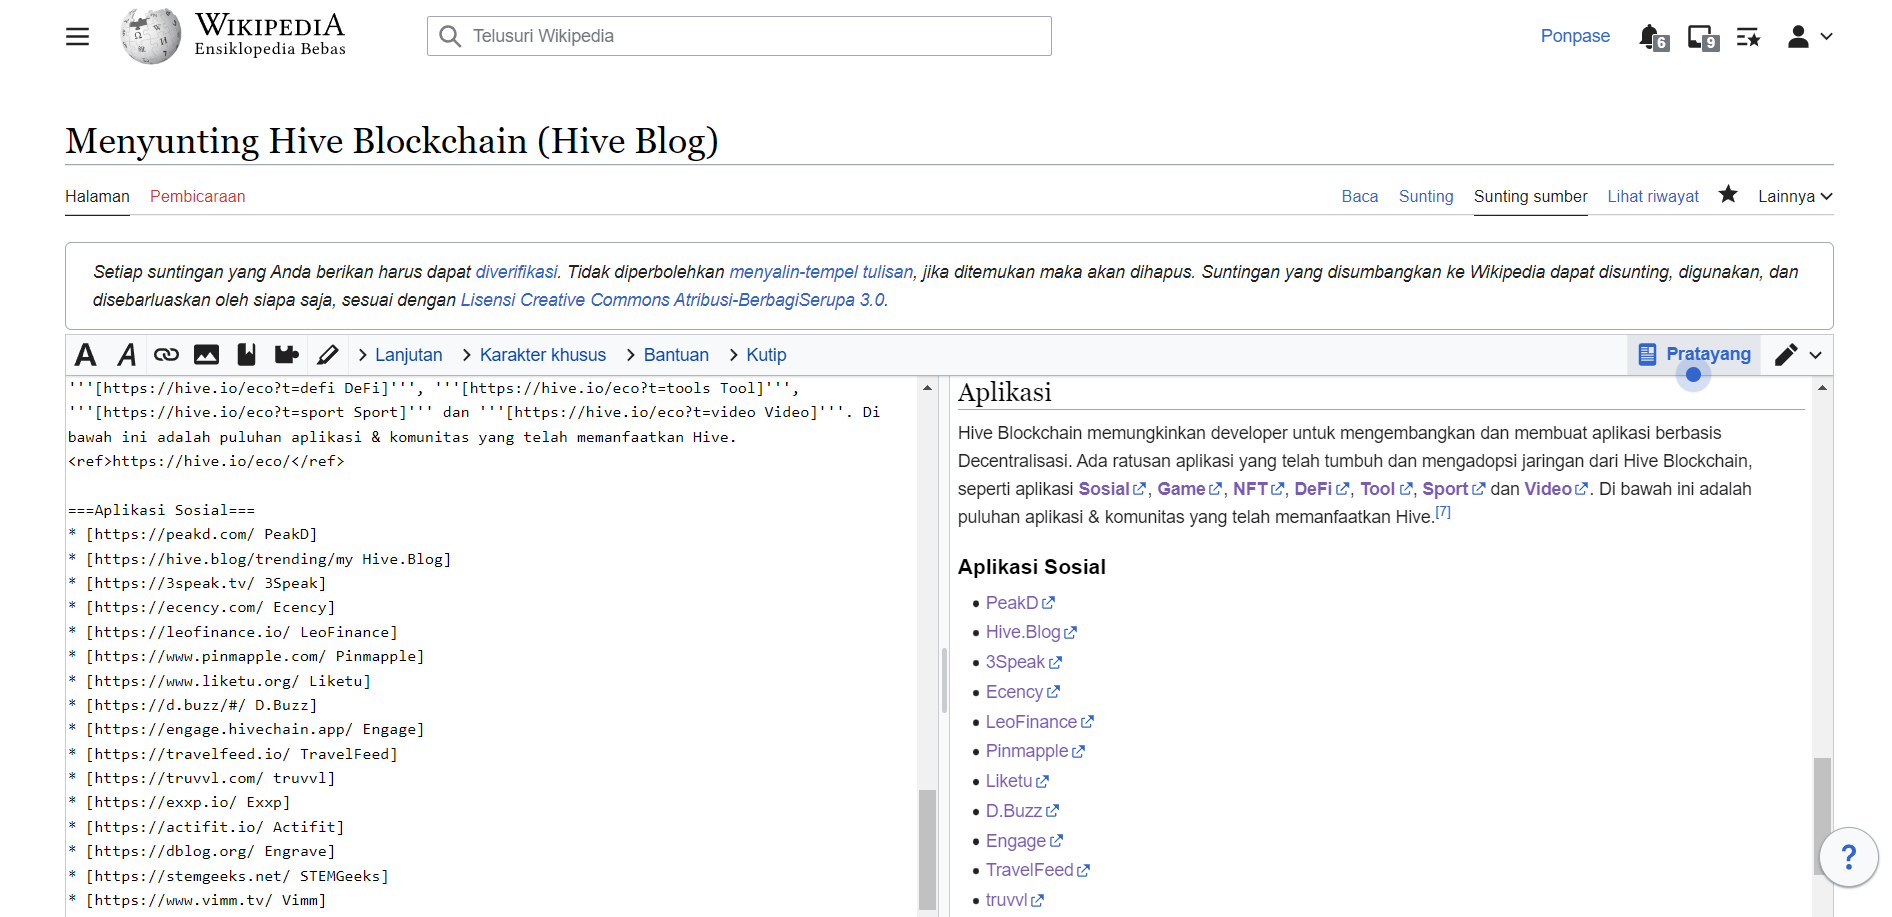This screenshot has height=917, width=1892.
Task: Open the Video link in preview
Action: coord(1556,489)
